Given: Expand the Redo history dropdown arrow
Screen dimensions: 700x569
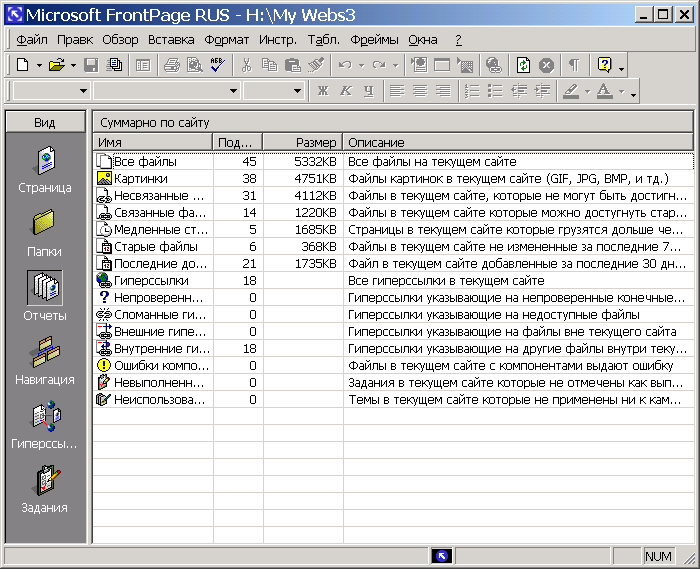Looking at the screenshot, I should 396,66.
